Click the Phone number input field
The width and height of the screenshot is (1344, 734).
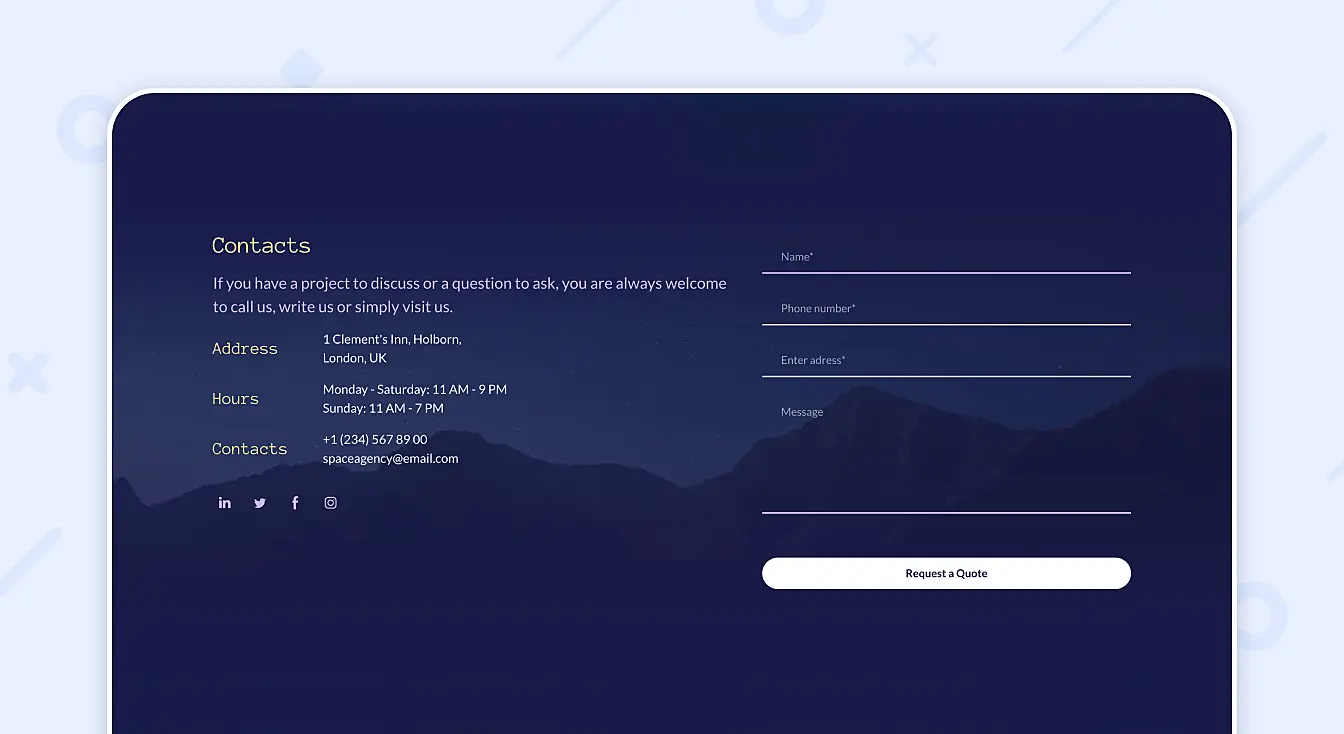946,310
